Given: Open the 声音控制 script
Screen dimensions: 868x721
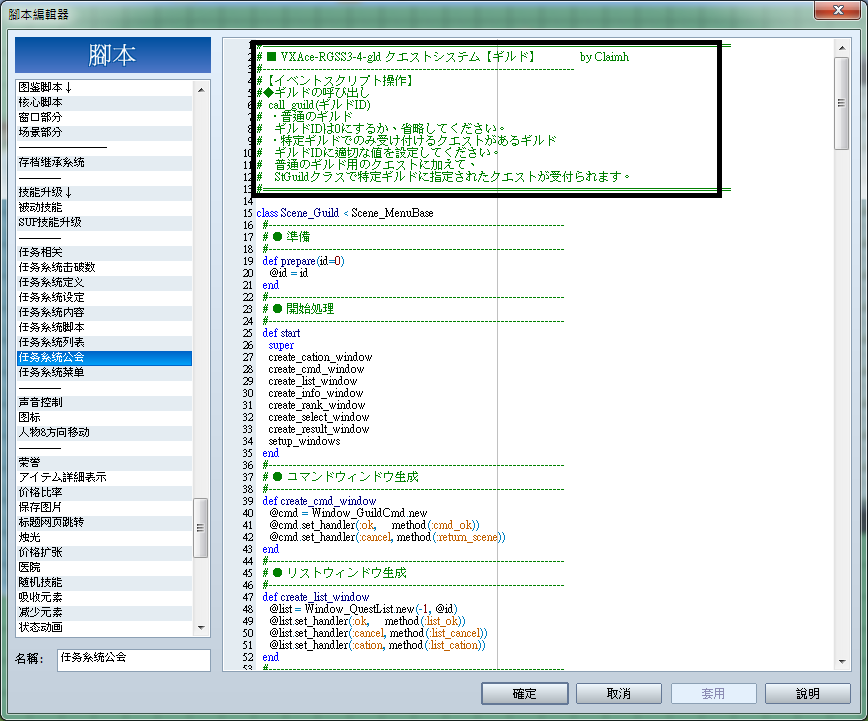Looking at the screenshot, I should click(x=105, y=403).
